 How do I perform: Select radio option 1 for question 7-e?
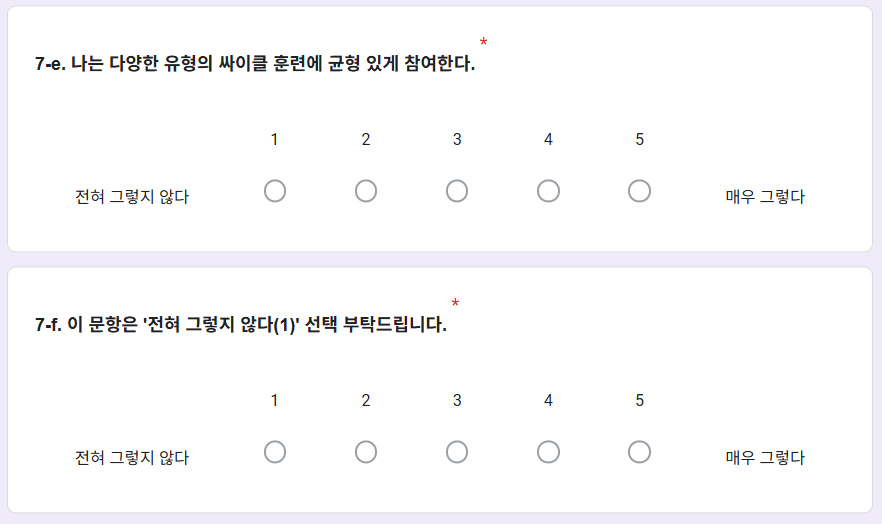click(274, 191)
